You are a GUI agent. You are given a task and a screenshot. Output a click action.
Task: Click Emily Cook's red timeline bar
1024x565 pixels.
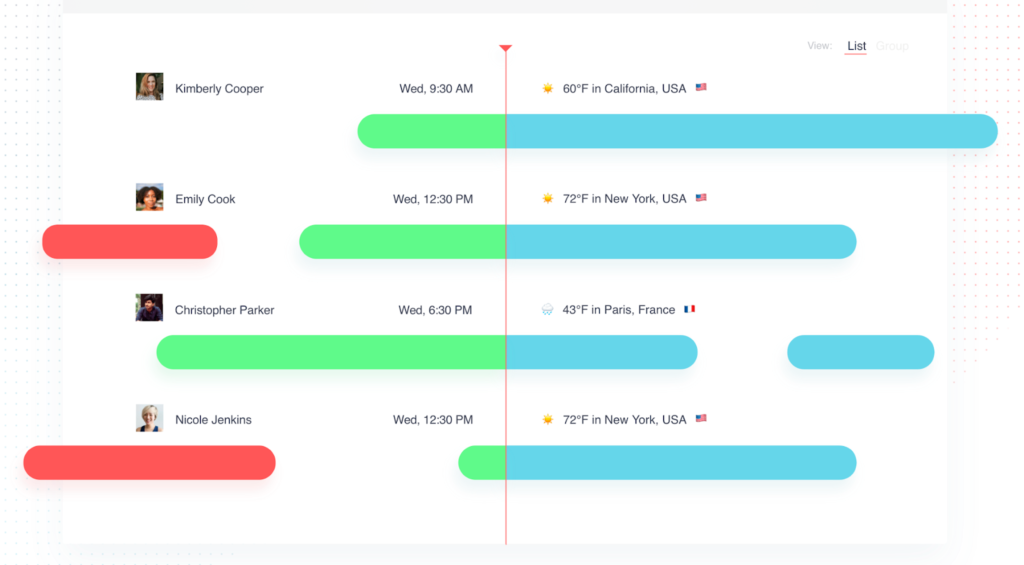pyautogui.click(x=130, y=242)
